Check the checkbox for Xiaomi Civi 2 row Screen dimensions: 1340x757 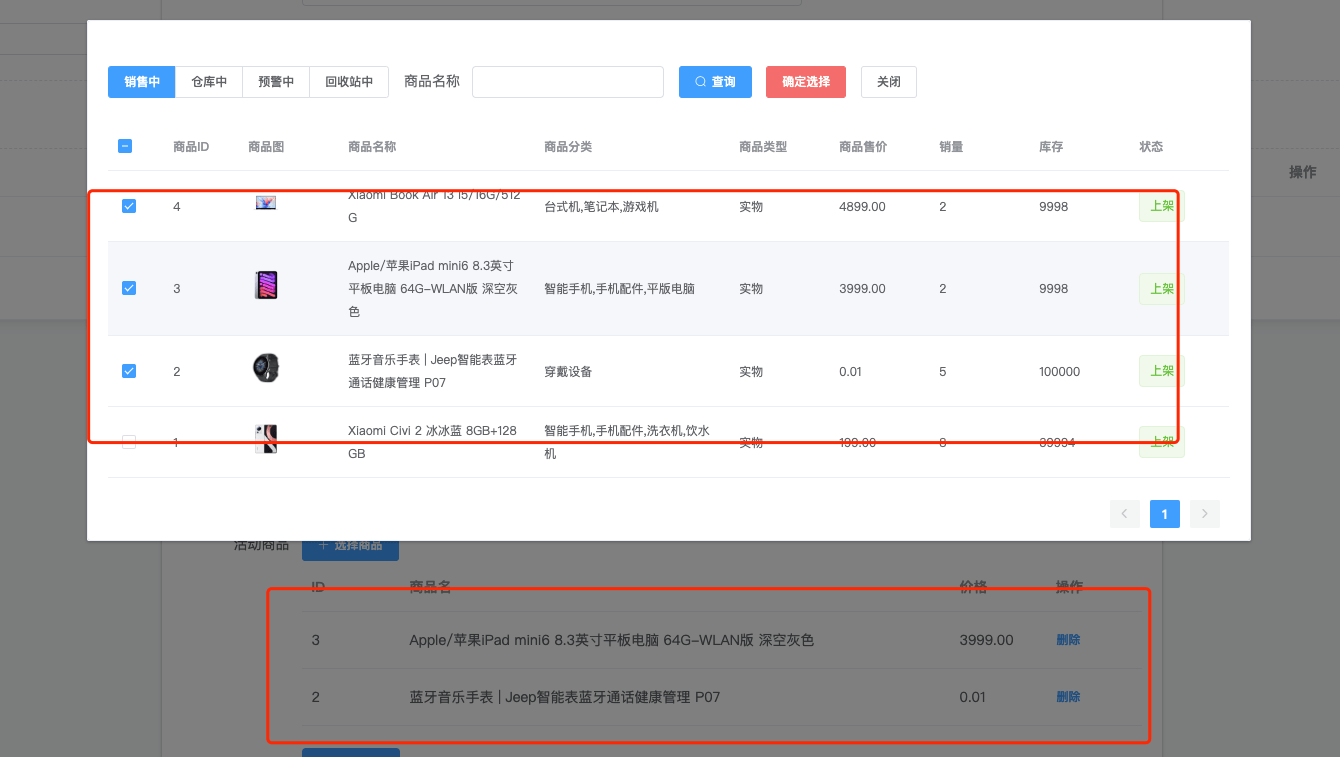click(129, 442)
